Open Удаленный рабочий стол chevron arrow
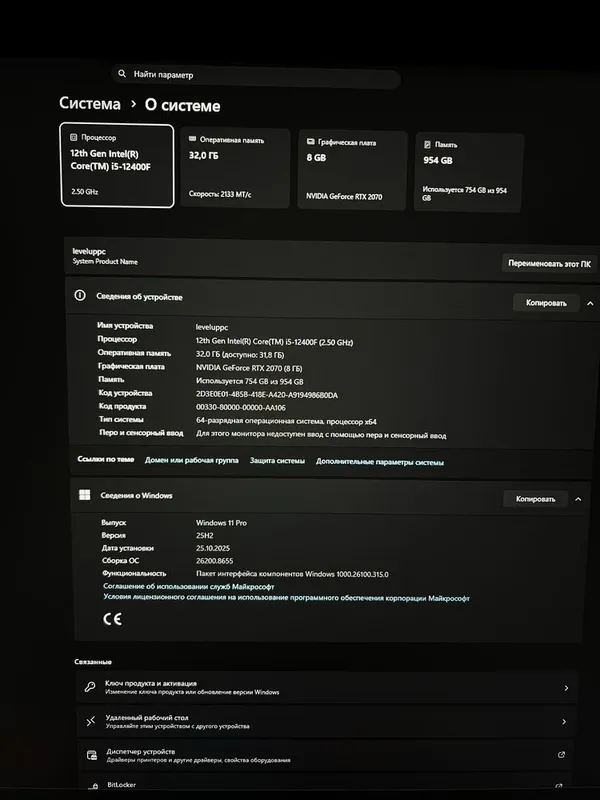The height and width of the screenshot is (800, 600). pos(564,722)
